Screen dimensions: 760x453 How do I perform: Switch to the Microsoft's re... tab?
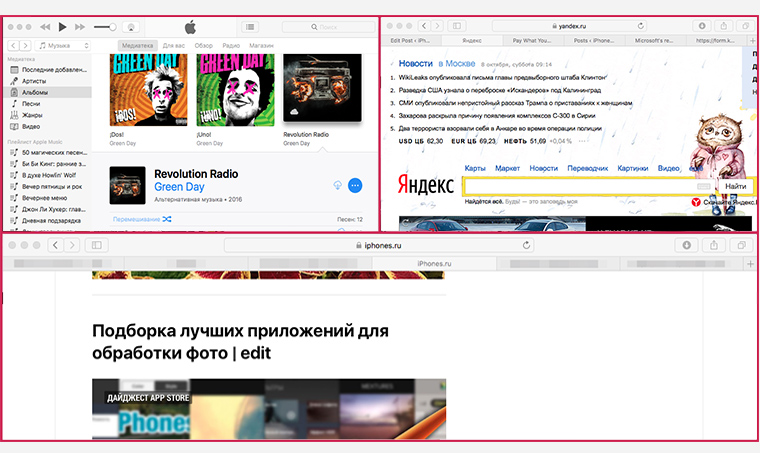pos(654,41)
